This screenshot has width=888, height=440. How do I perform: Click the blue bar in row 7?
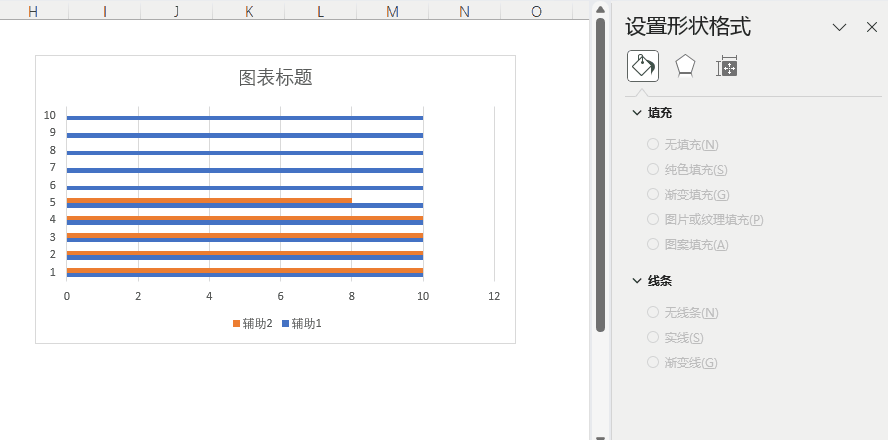tap(245, 170)
